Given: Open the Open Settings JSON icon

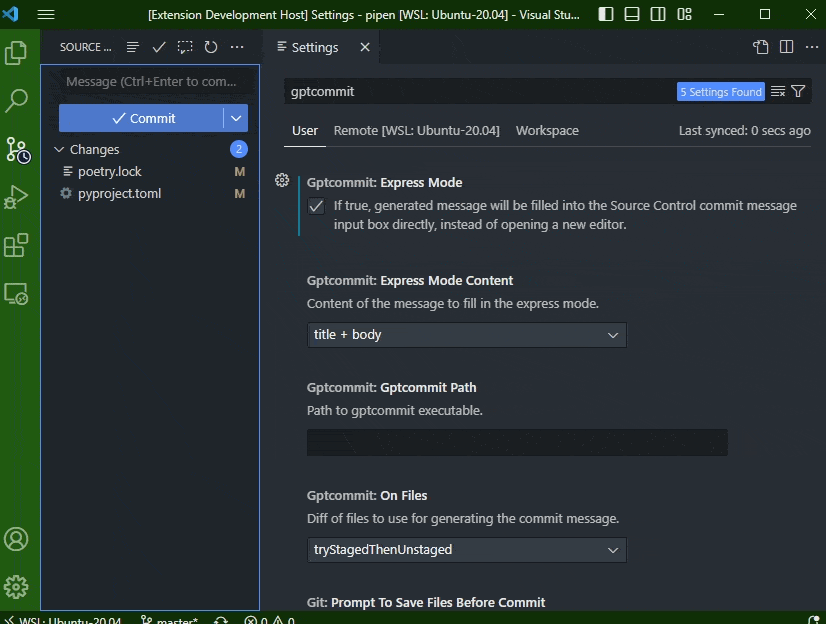Looking at the screenshot, I should click(x=758, y=46).
